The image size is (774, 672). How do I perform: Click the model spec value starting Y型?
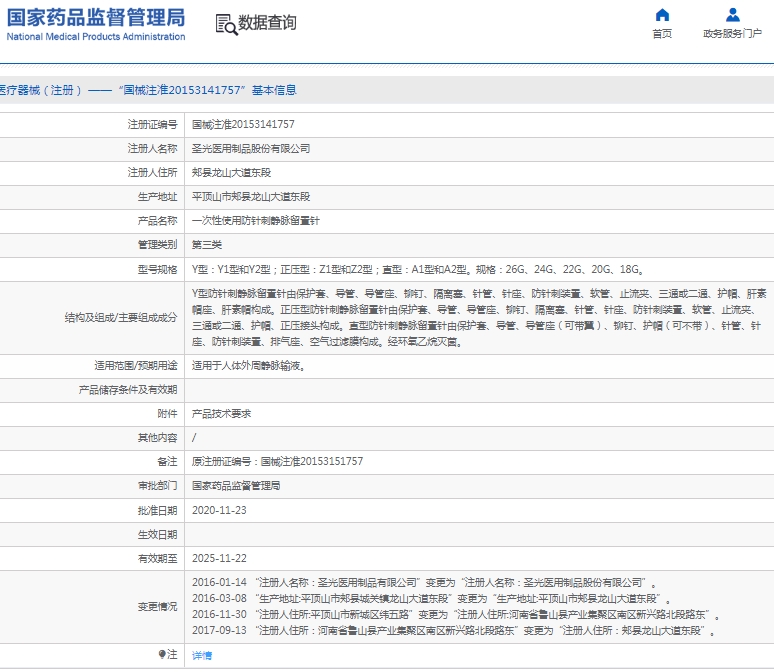pos(418,270)
